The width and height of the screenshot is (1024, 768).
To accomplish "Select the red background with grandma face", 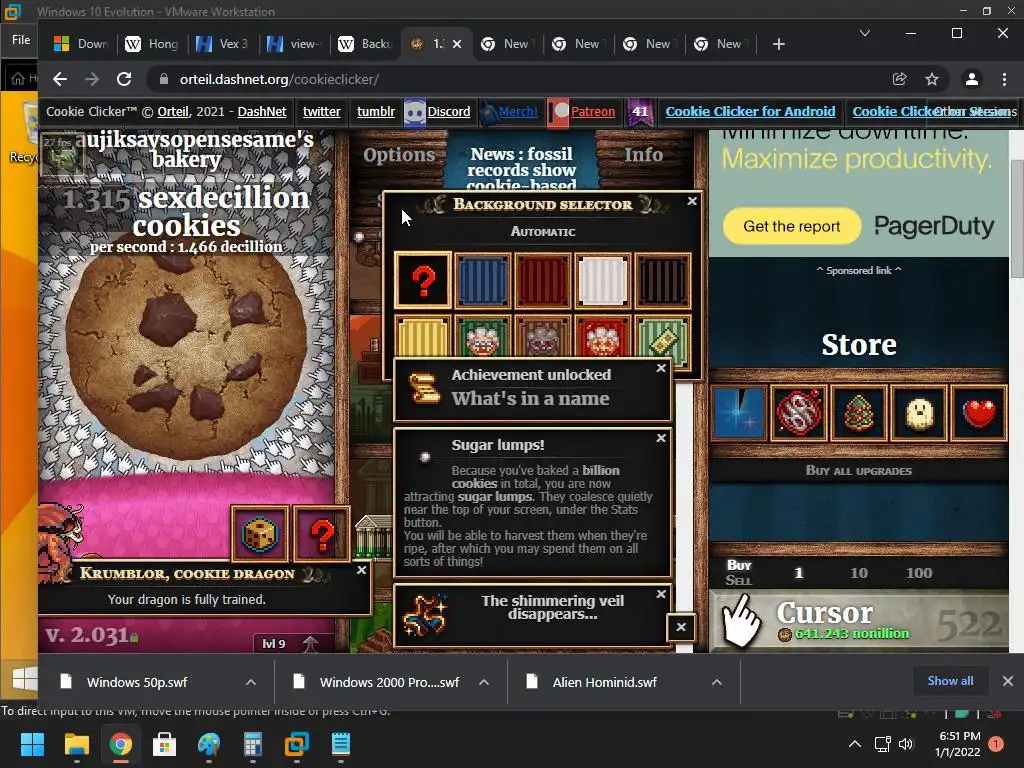I will point(603,337).
